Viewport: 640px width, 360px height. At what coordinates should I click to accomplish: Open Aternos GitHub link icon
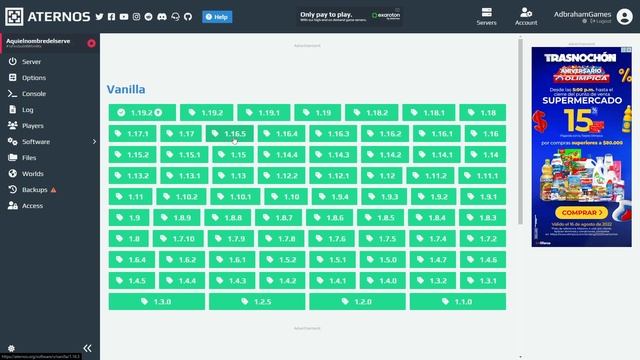point(188,17)
